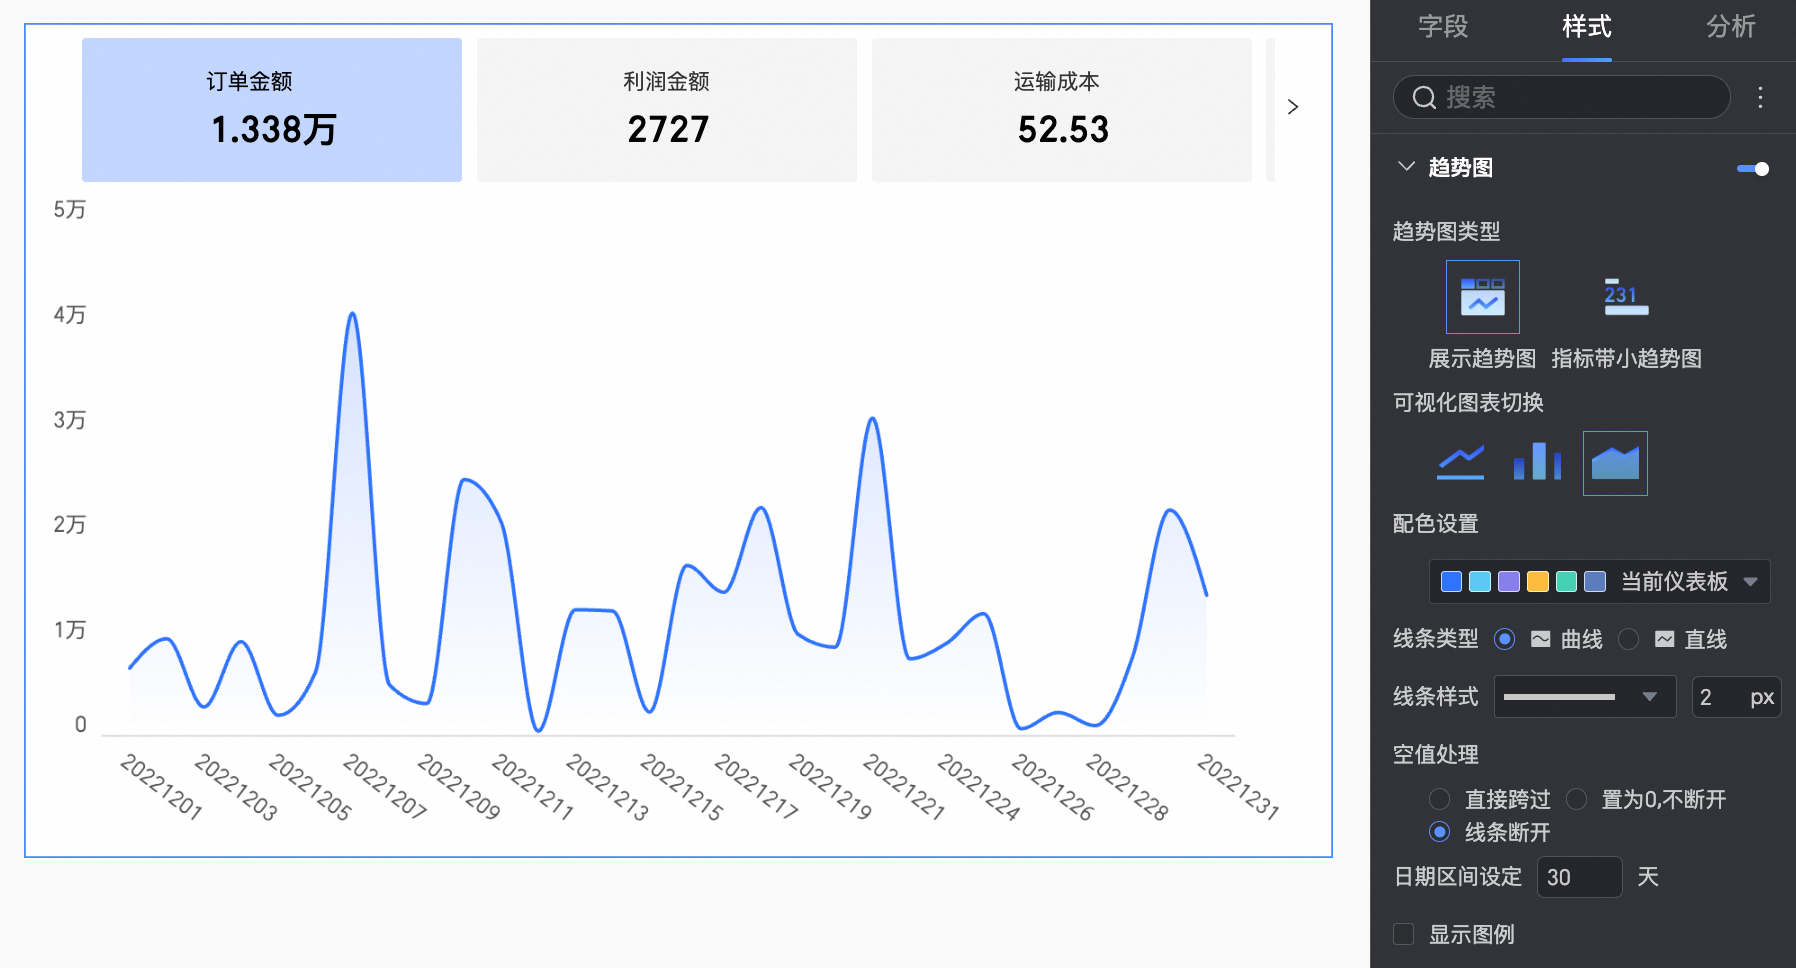Select the 利润金额 metric card
This screenshot has height=968, width=1796.
666,110
